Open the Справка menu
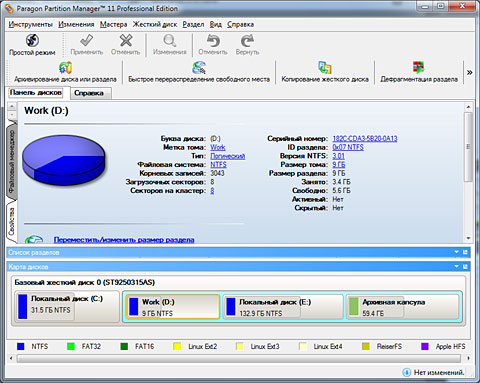The height and width of the screenshot is (383, 480). click(x=240, y=24)
